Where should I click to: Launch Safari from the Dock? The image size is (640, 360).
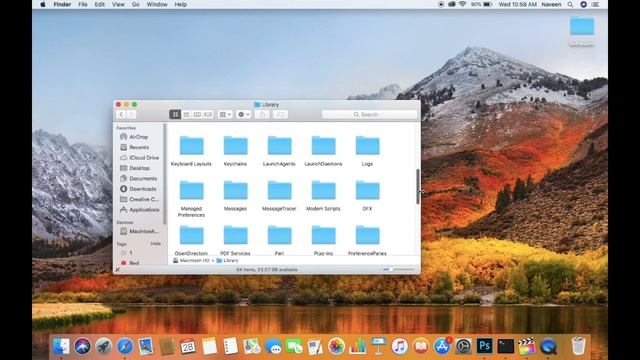pyautogui.click(x=125, y=347)
